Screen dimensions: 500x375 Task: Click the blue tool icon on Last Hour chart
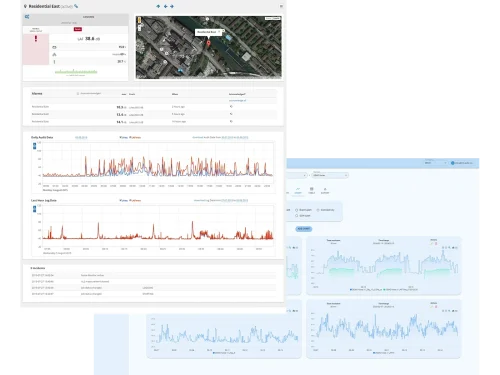tap(34, 209)
